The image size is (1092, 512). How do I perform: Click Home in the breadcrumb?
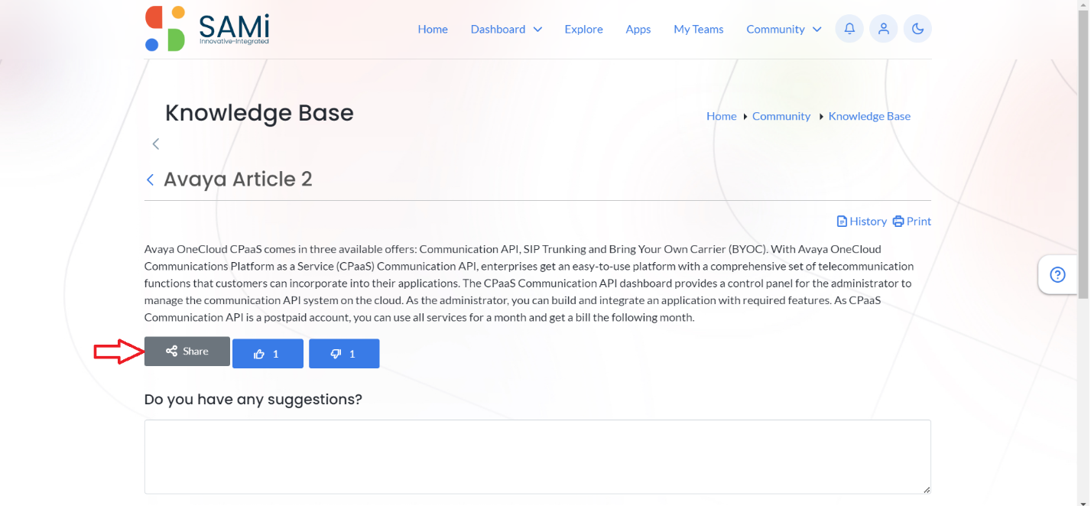(721, 116)
